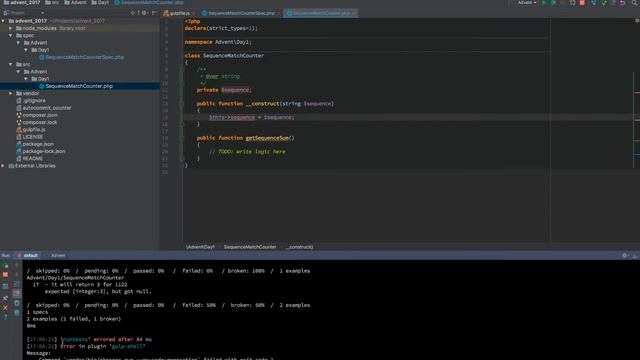Click the blue VCS update icon
Viewport: 640px width, 360px height.
coord(593,3)
